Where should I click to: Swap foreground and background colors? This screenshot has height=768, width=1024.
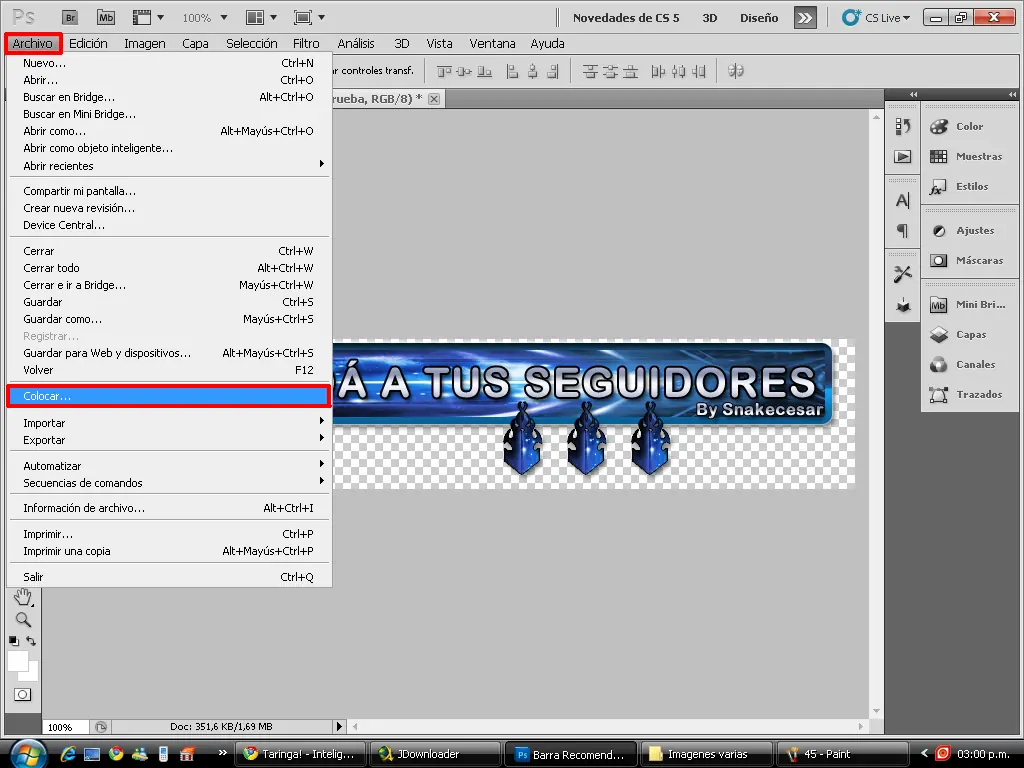[x=31, y=641]
